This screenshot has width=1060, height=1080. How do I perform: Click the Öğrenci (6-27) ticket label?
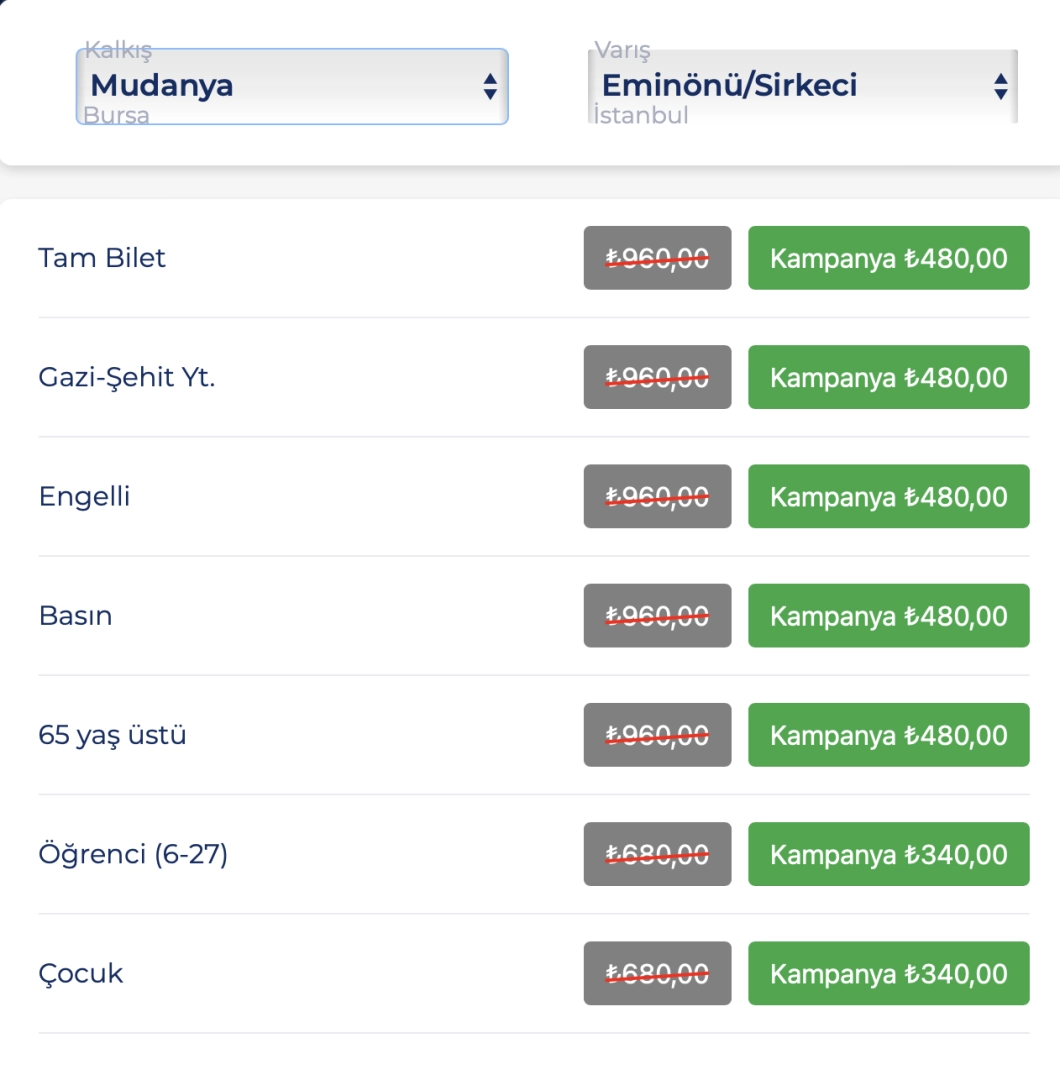pyautogui.click(x=133, y=854)
